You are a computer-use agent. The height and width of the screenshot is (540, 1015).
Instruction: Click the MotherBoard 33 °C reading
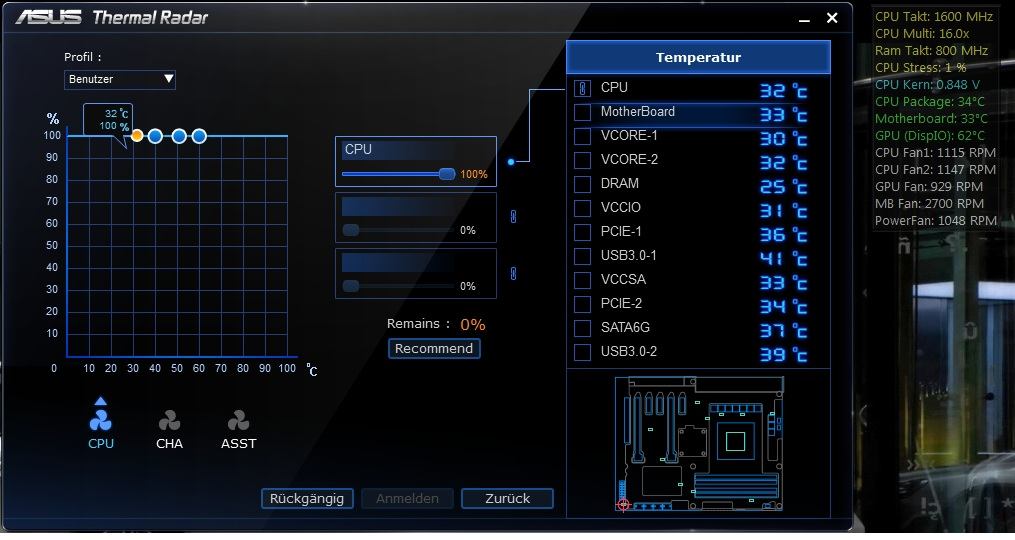click(783, 115)
